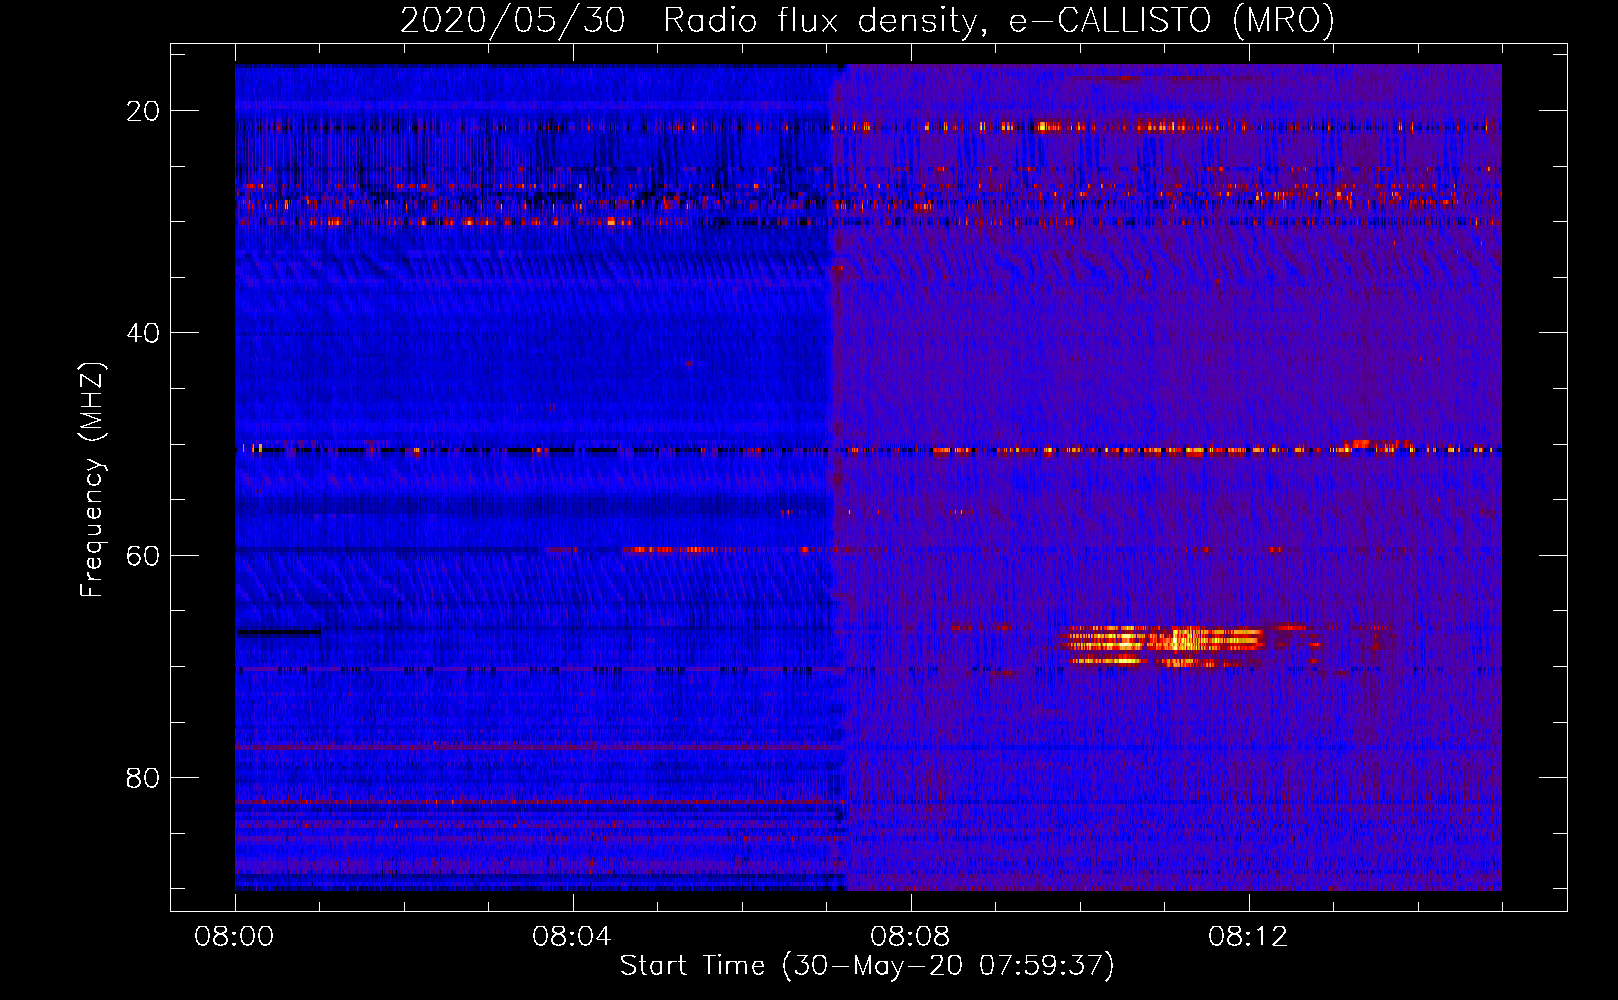Click the '08:08' time tick label
This screenshot has height=1000, width=1618.
910,937
